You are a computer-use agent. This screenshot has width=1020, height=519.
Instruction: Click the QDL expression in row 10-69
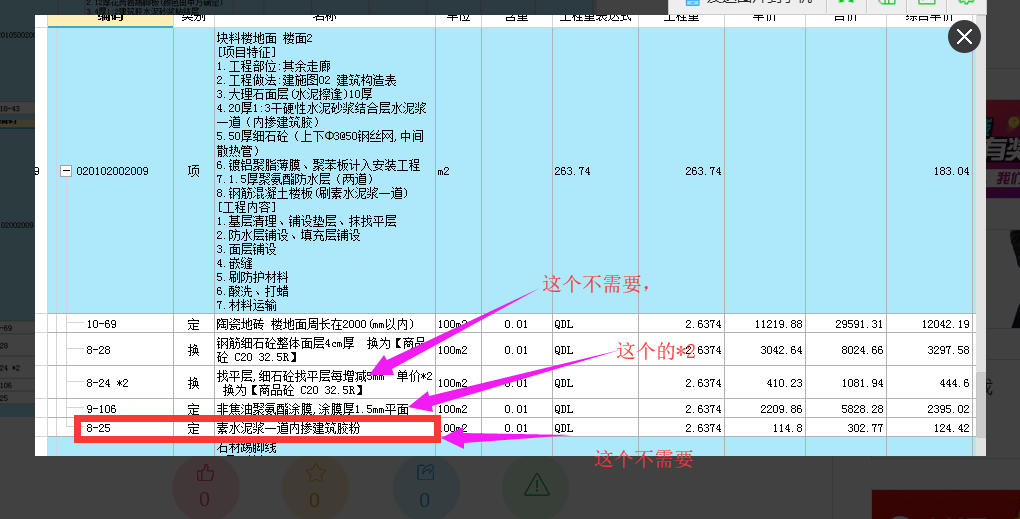[x=563, y=324]
